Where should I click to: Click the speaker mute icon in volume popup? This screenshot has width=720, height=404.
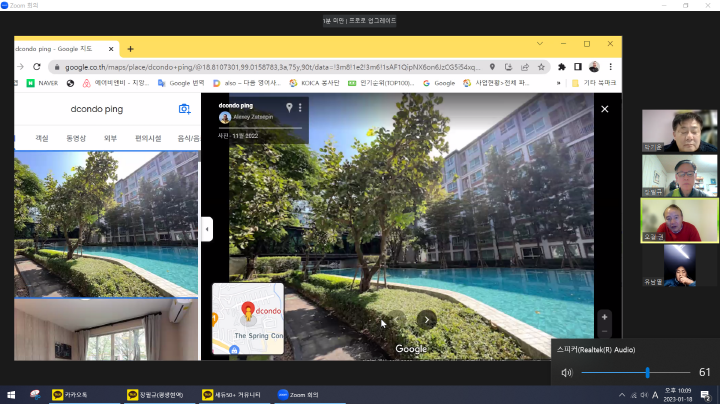pos(567,372)
